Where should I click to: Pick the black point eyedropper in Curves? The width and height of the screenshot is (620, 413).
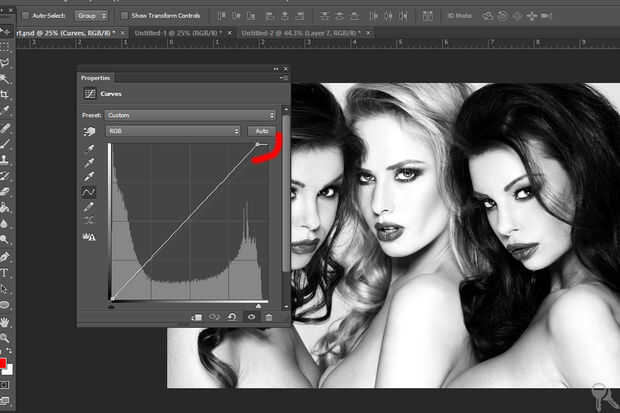coord(88,149)
